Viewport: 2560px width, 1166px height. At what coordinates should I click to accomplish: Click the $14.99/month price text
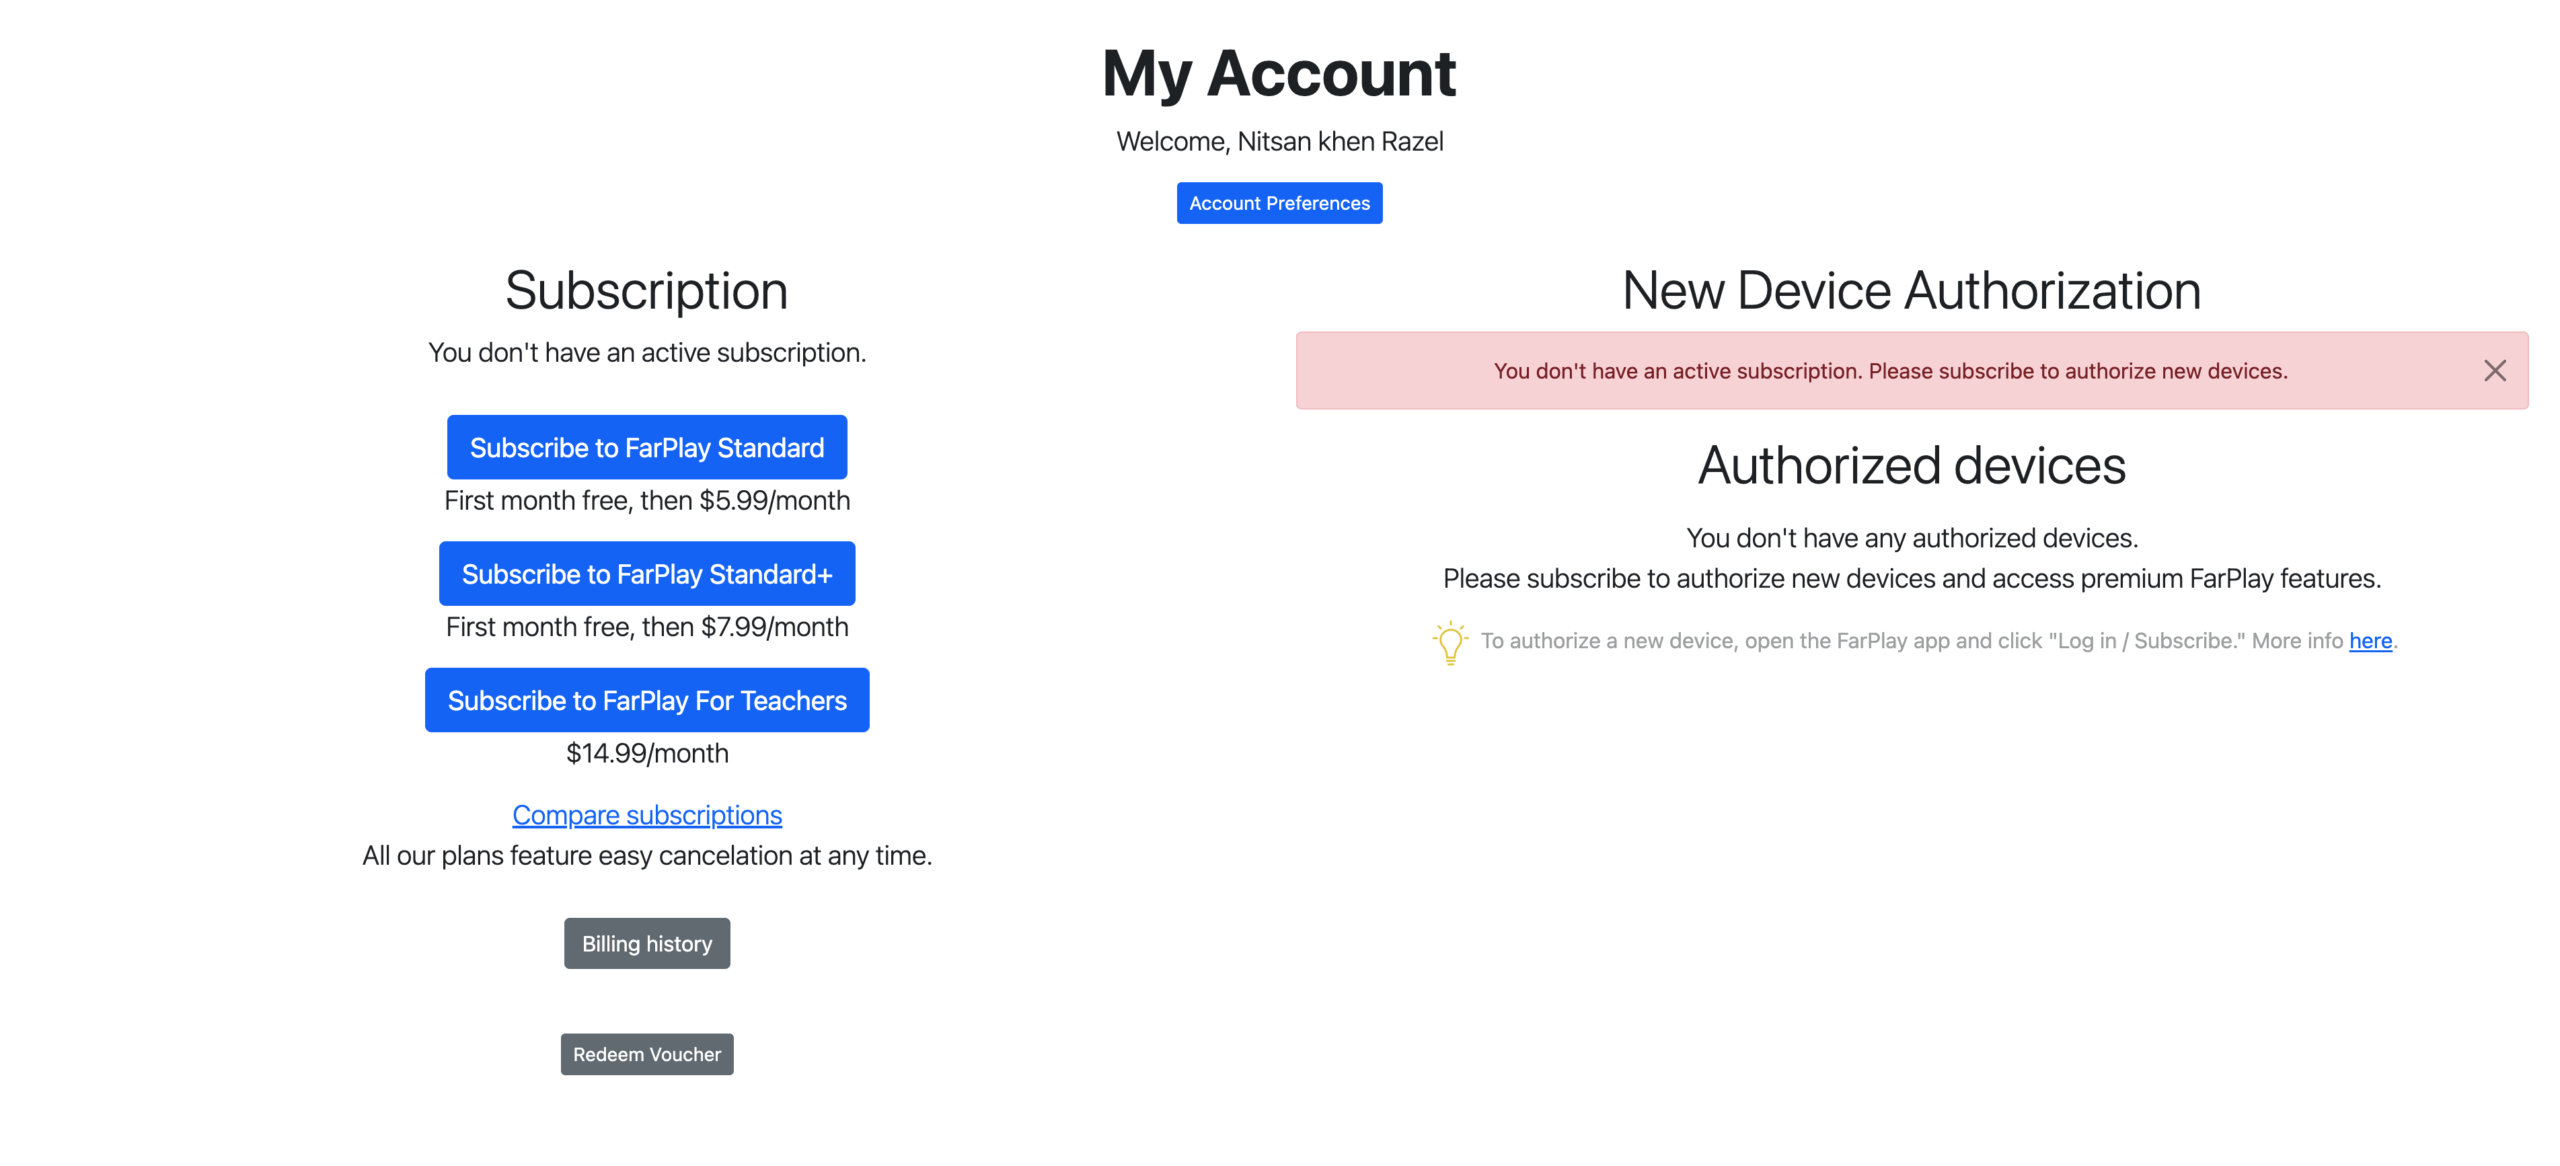pos(646,753)
